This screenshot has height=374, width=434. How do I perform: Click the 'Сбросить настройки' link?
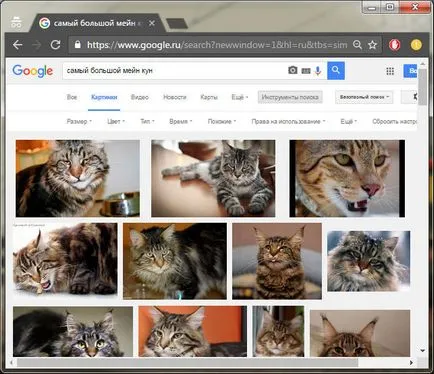[x=395, y=122]
